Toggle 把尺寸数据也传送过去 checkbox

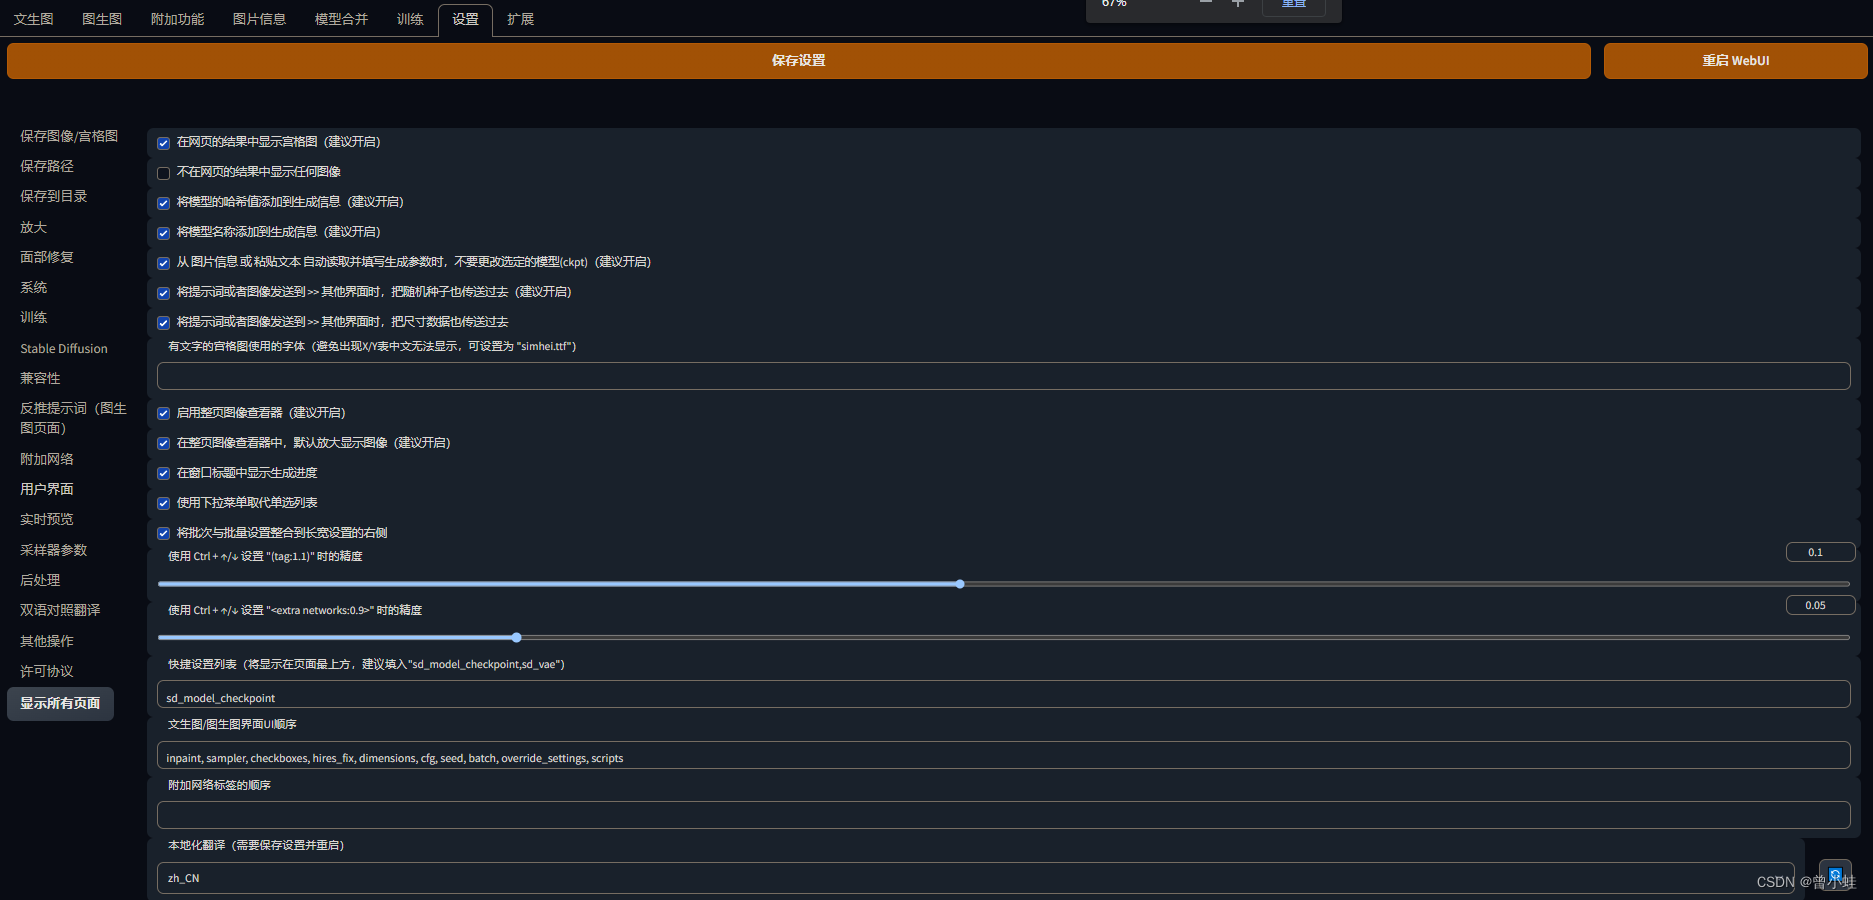click(164, 323)
